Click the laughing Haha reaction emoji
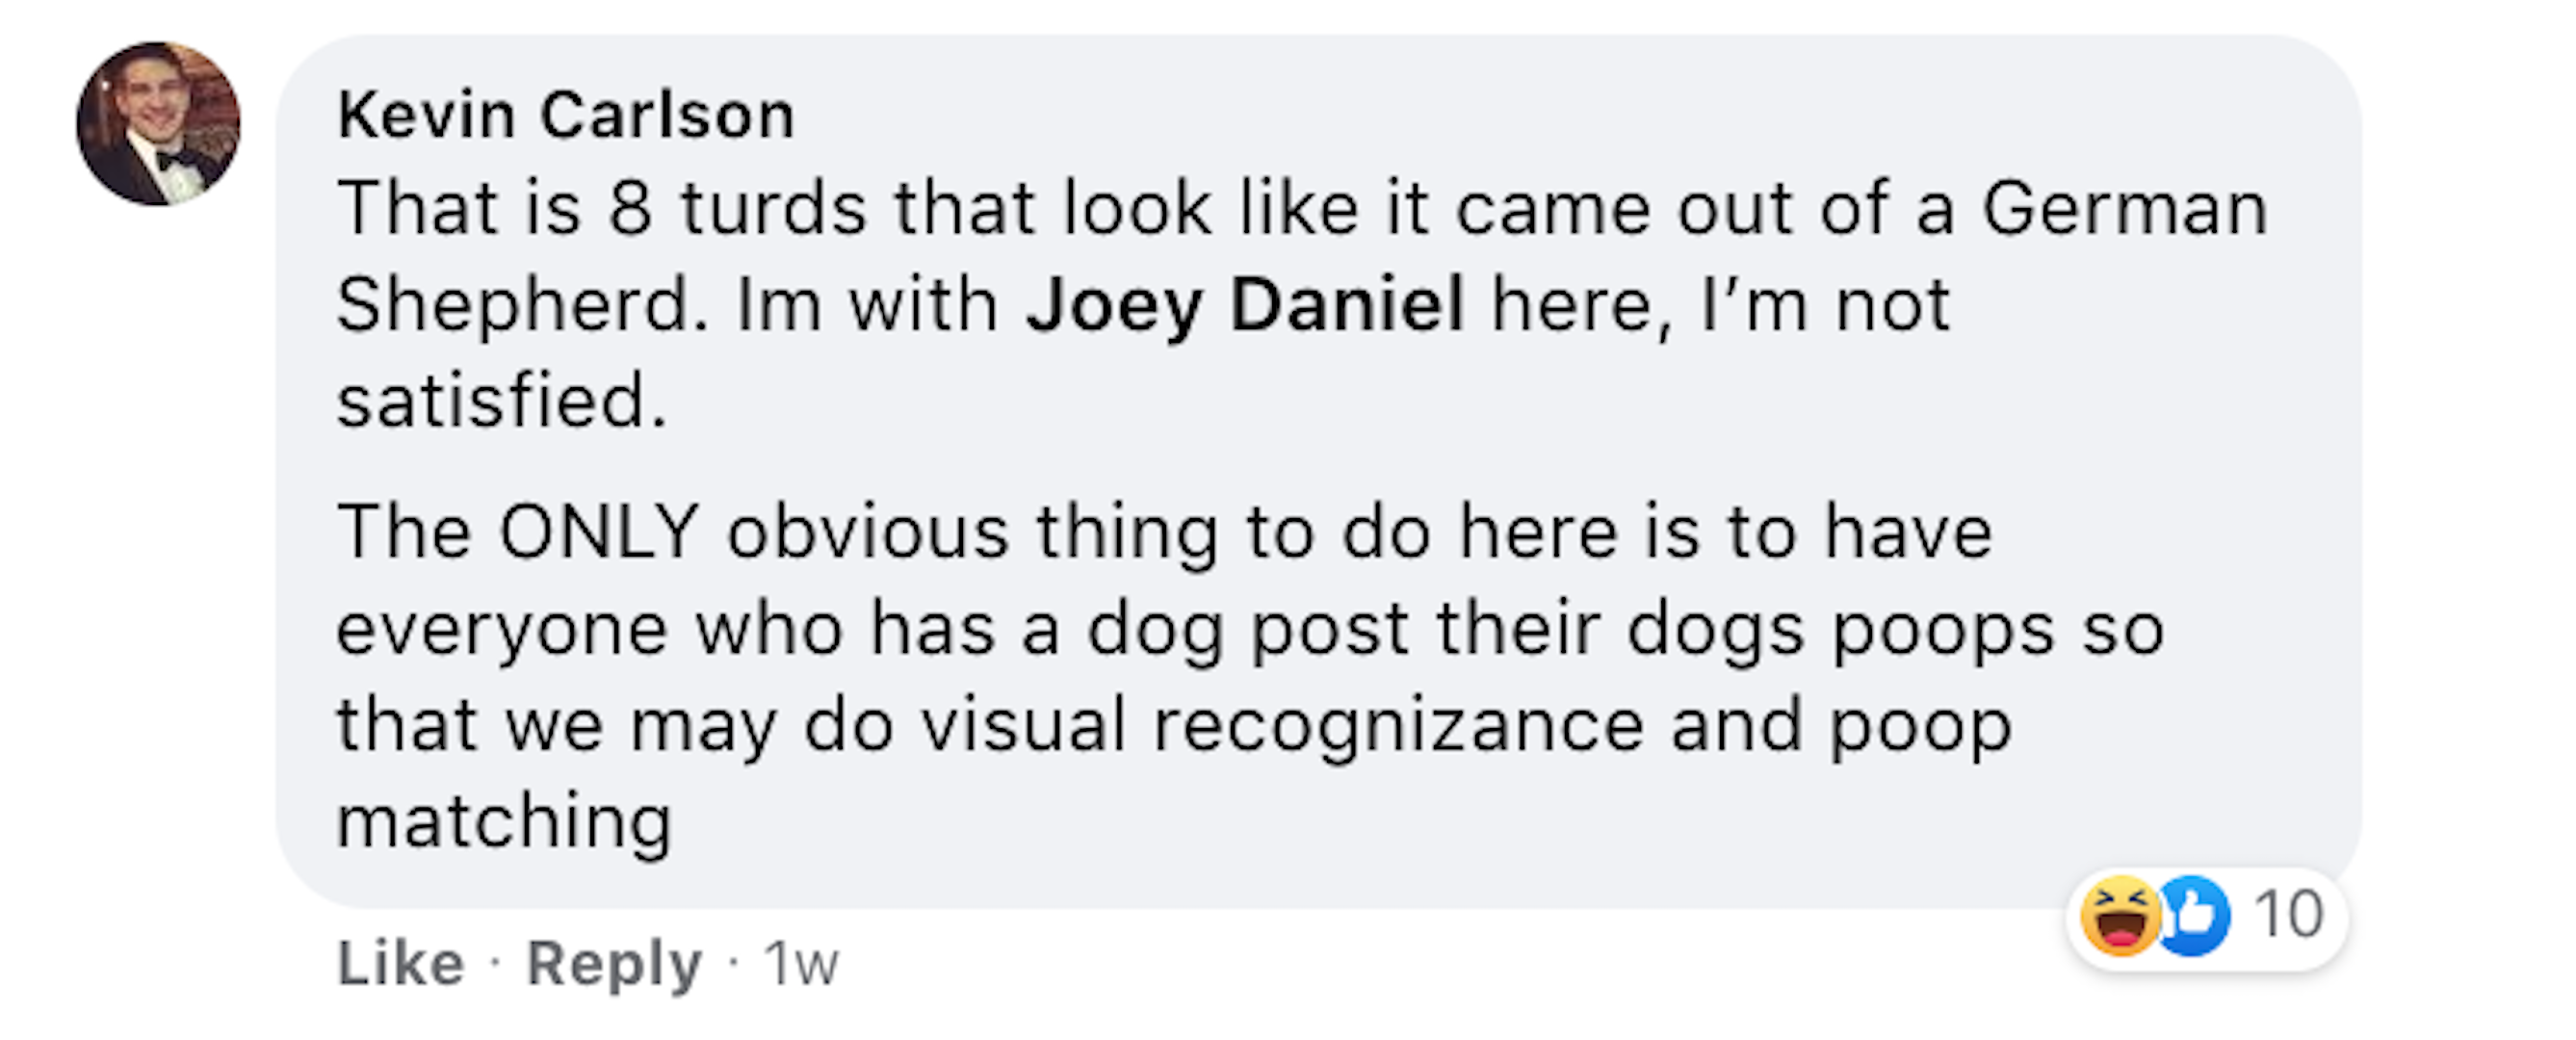2576x1040 pixels. tap(2120, 916)
